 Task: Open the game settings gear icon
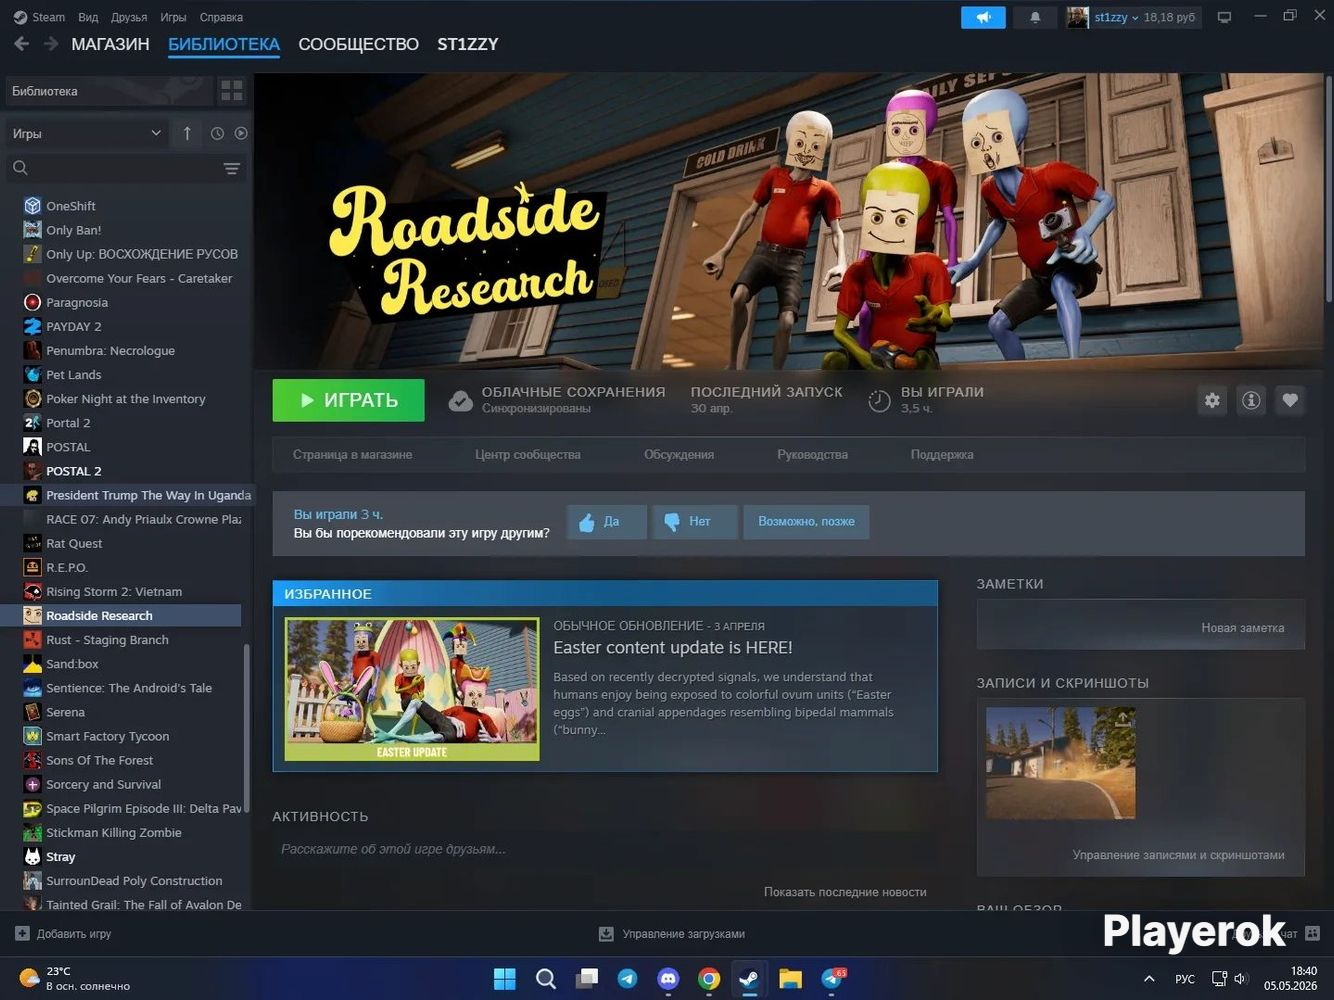(x=1212, y=400)
